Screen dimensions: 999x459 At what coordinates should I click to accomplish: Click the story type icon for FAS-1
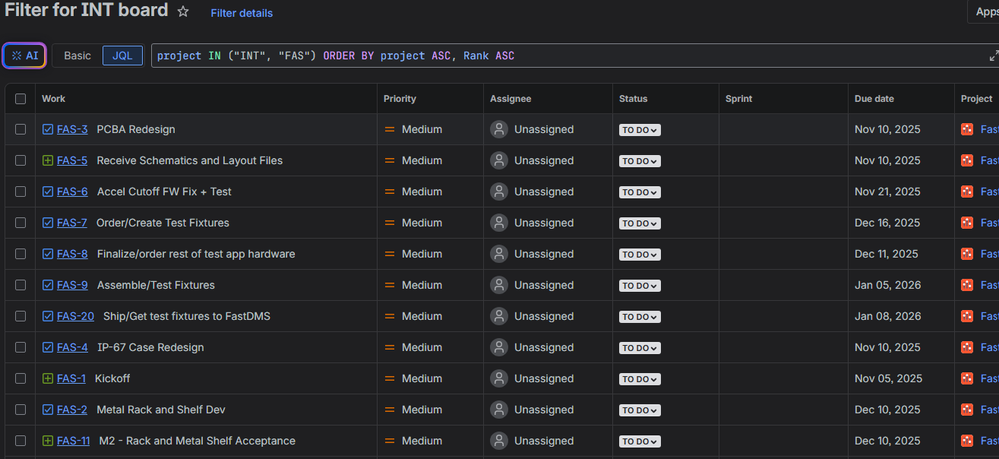pyautogui.click(x=47, y=379)
